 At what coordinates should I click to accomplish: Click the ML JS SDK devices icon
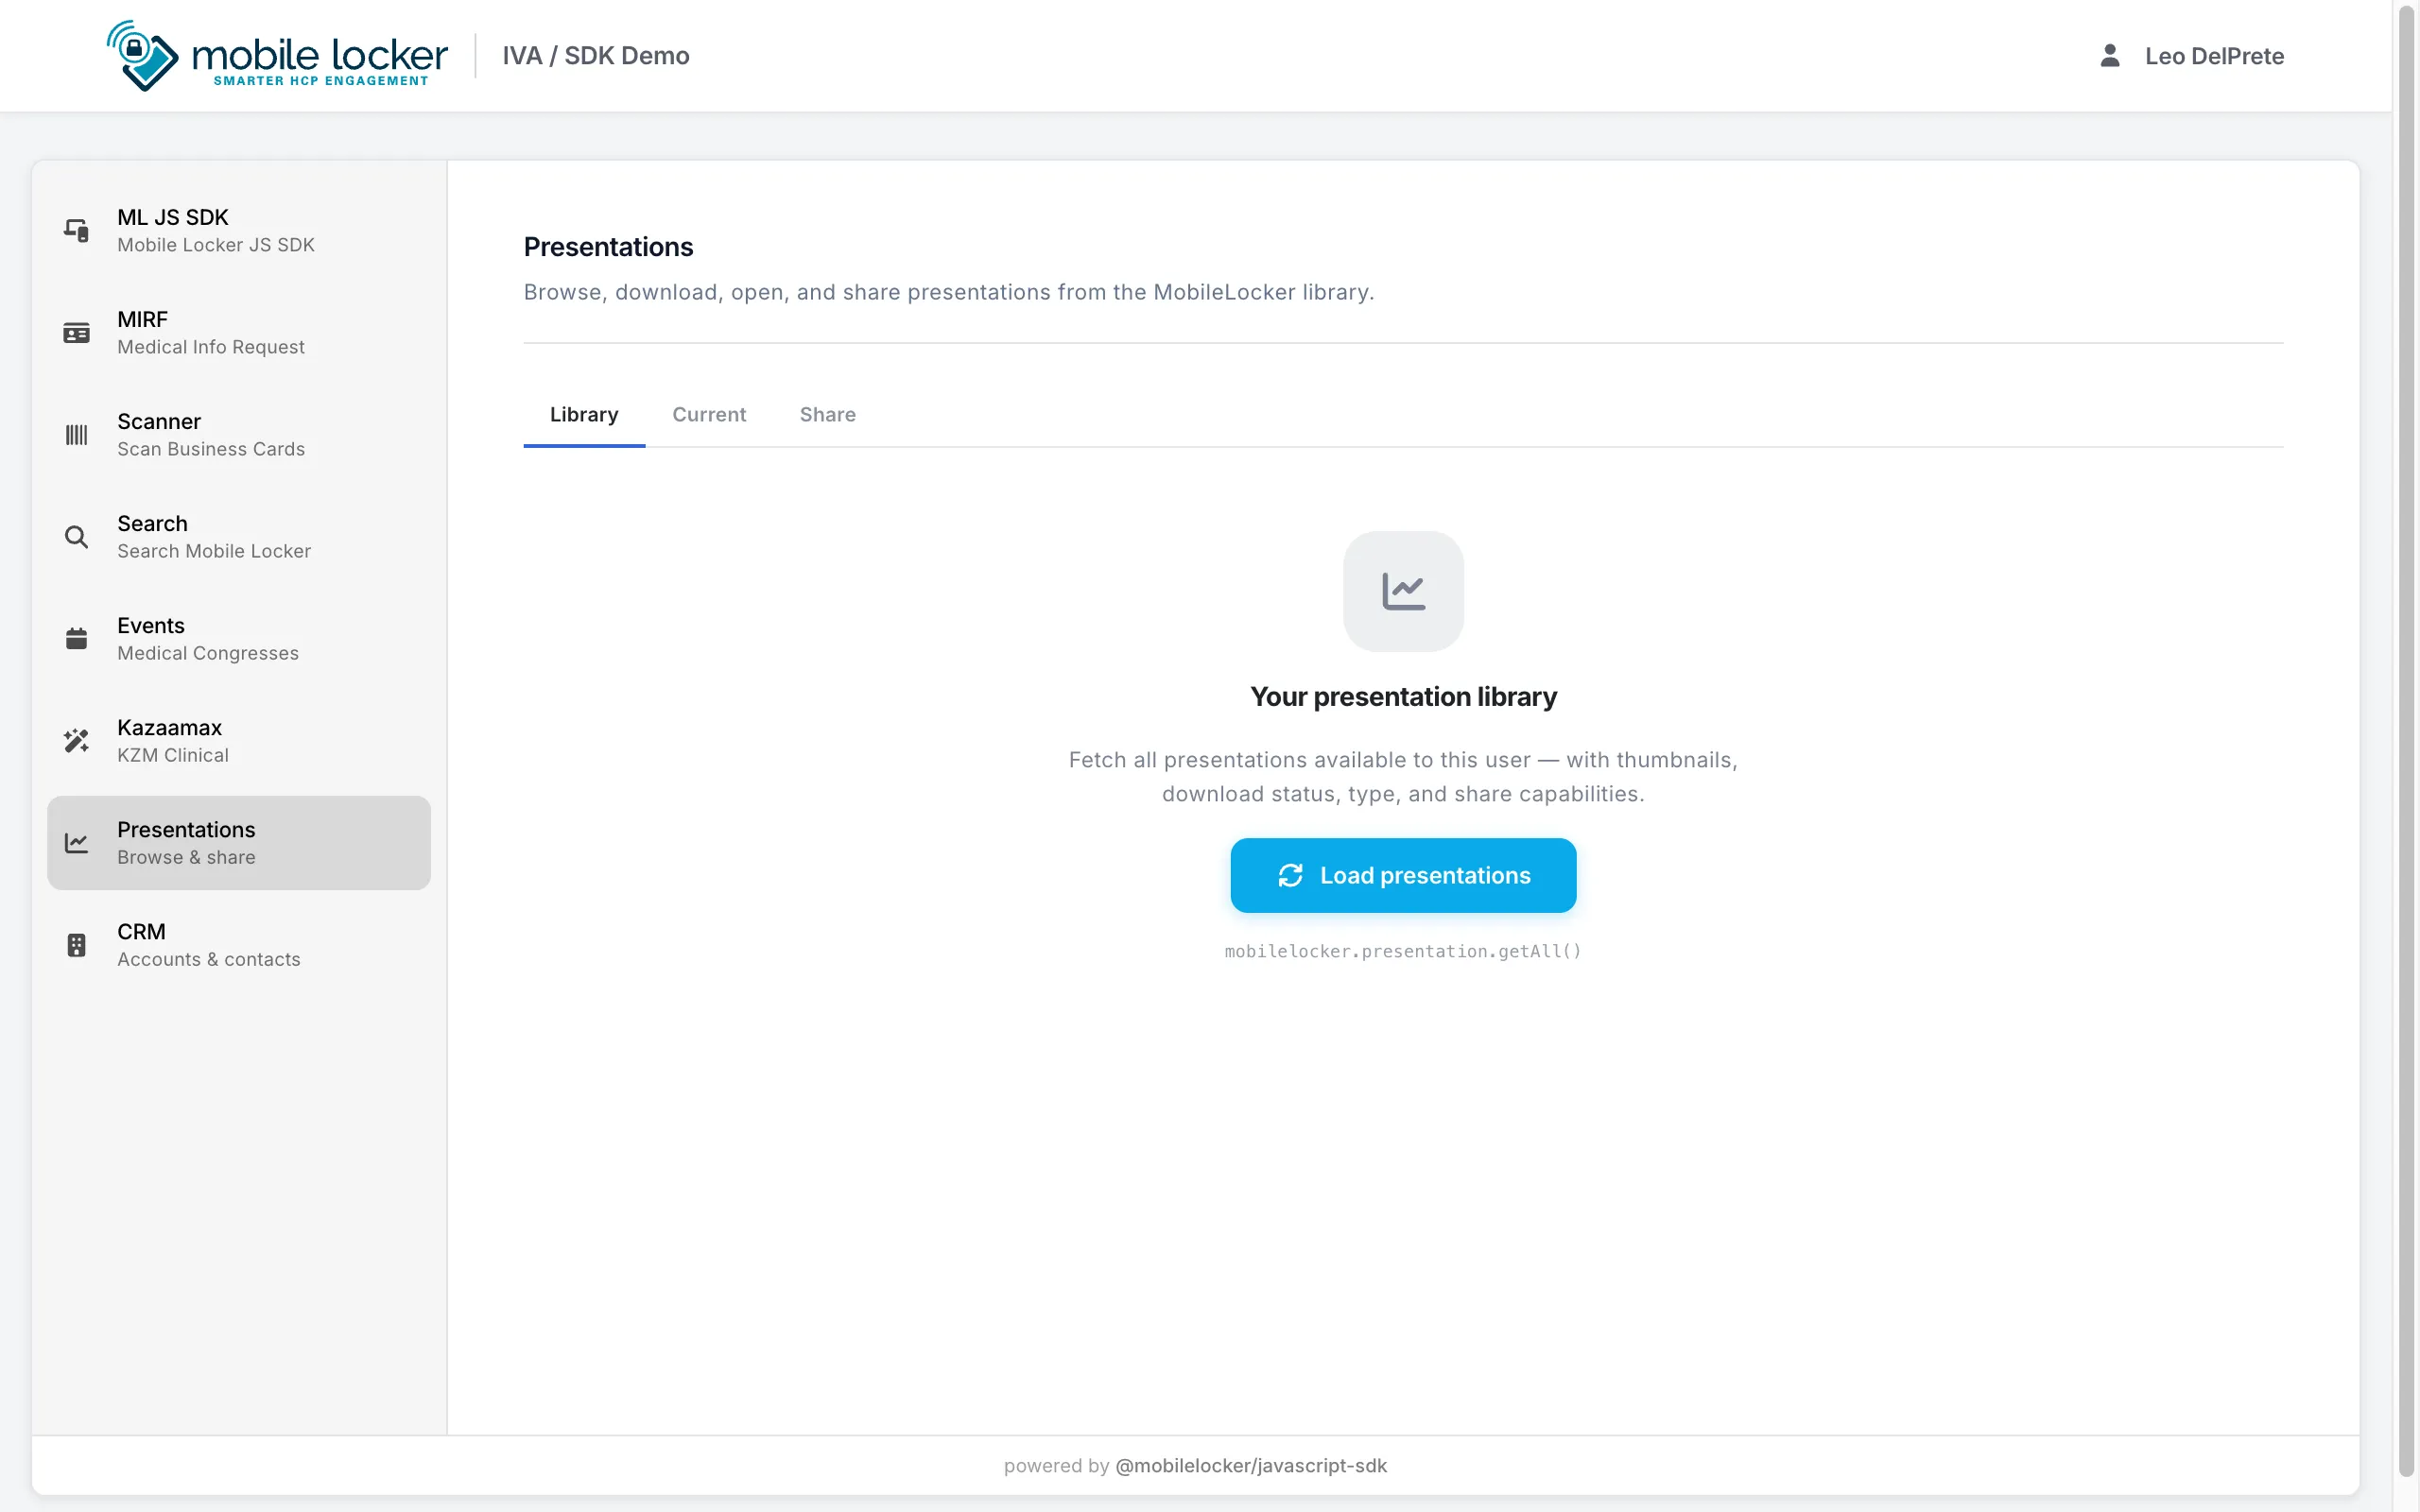[x=76, y=230]
